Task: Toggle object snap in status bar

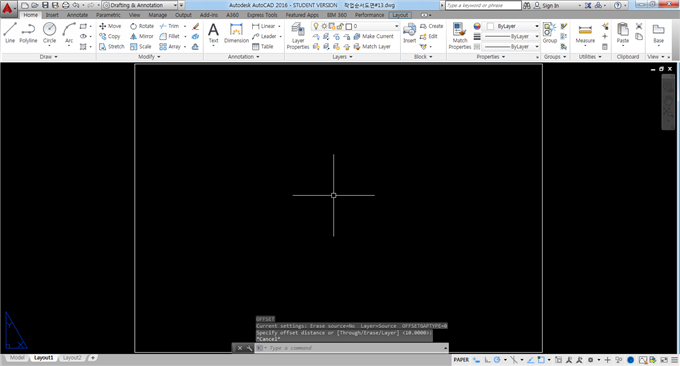Action: (x=541, y=360)
